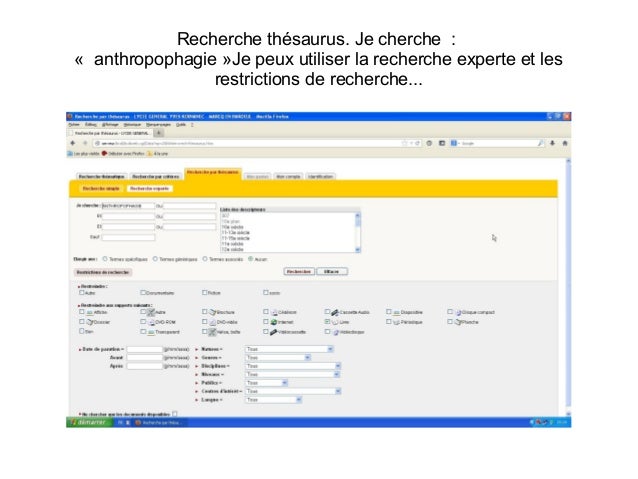Select the Termes génériques radio button
The height and width of the screenshot is (479, 638).
pyautogui.click(x=155, y=259)
